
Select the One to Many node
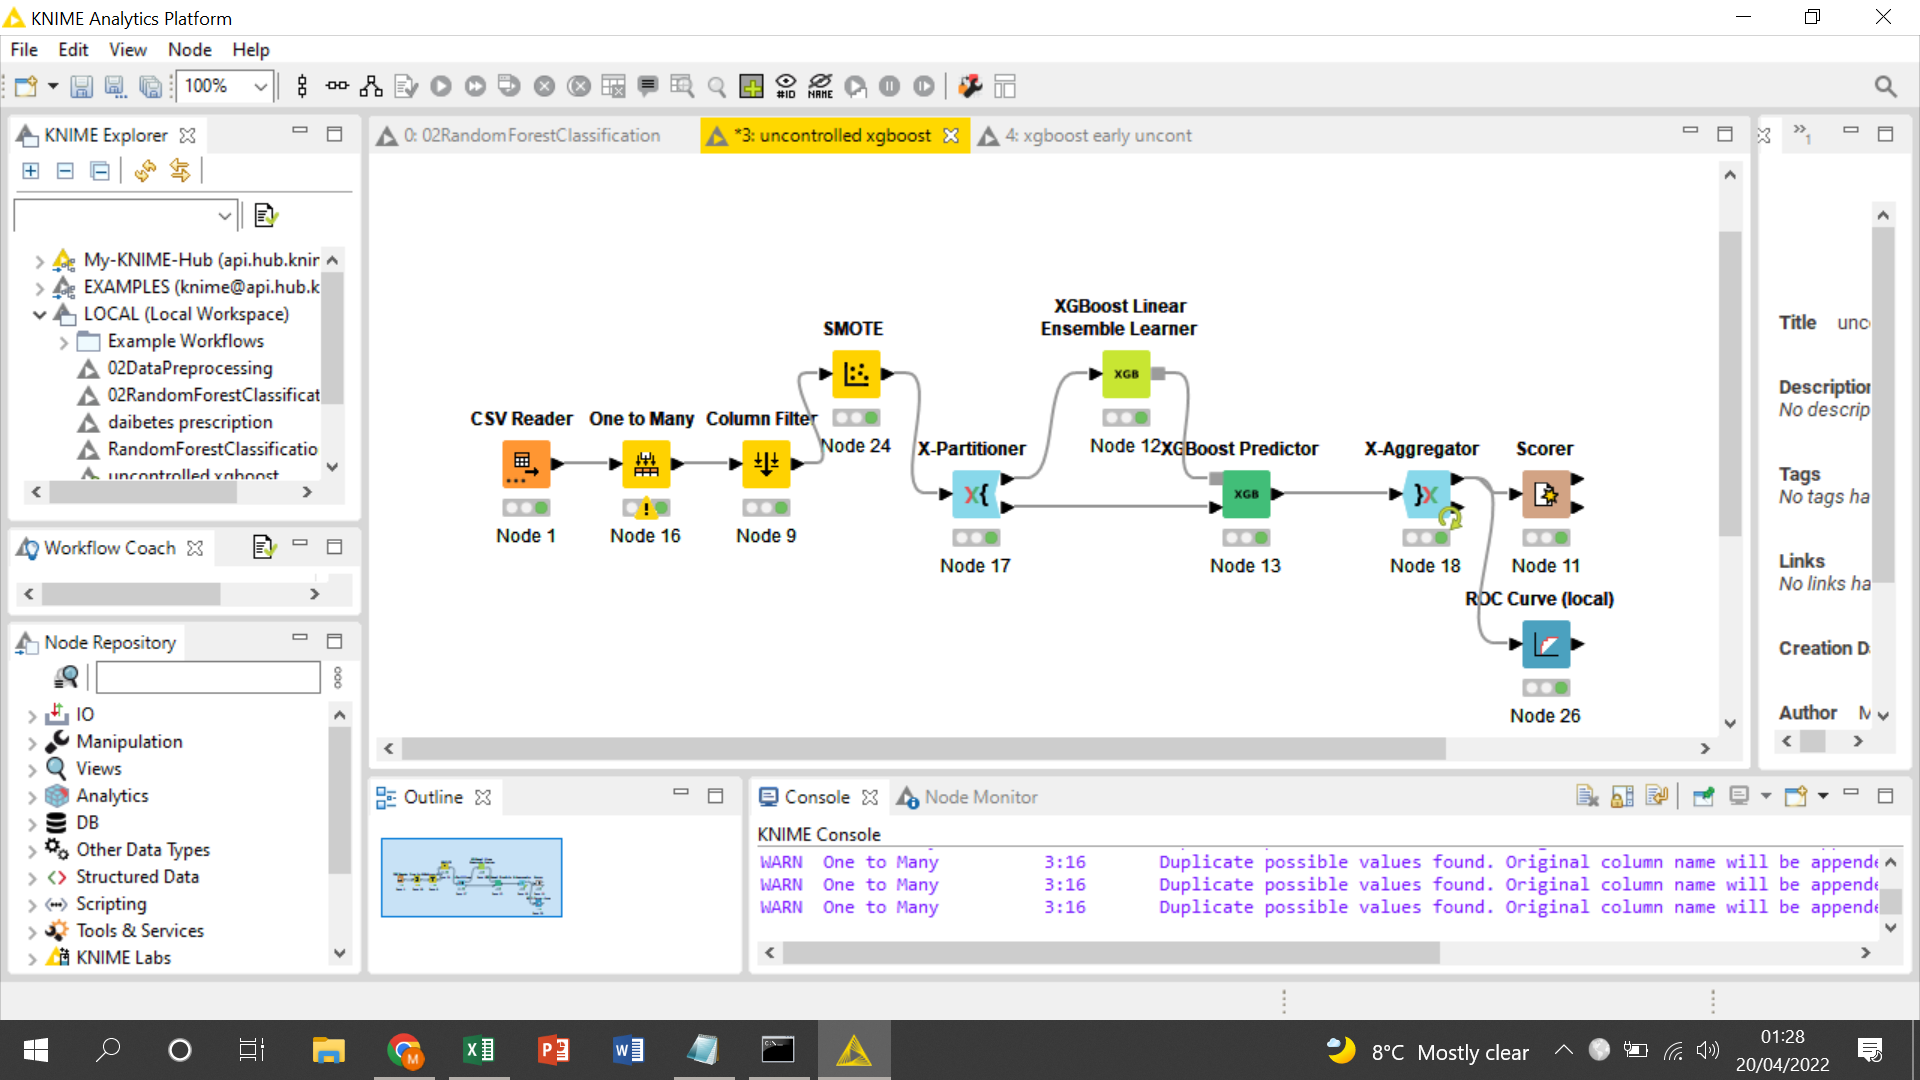coord(646,464)
